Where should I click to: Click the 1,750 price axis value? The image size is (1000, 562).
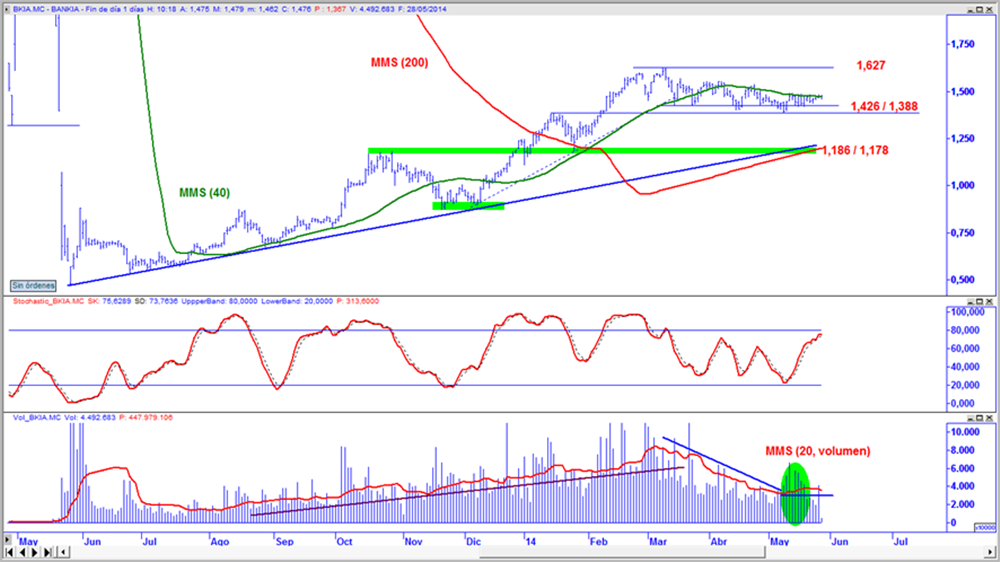962,44
